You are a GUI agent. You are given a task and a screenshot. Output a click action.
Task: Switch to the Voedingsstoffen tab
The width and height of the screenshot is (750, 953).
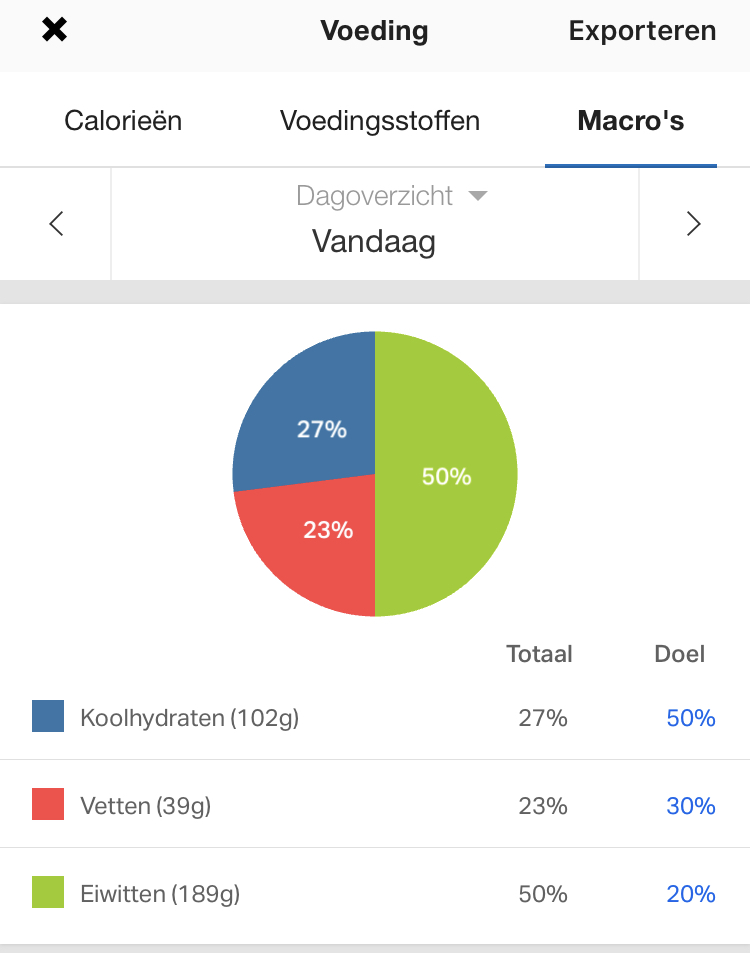pyautogui.click(x=380, y=121)
